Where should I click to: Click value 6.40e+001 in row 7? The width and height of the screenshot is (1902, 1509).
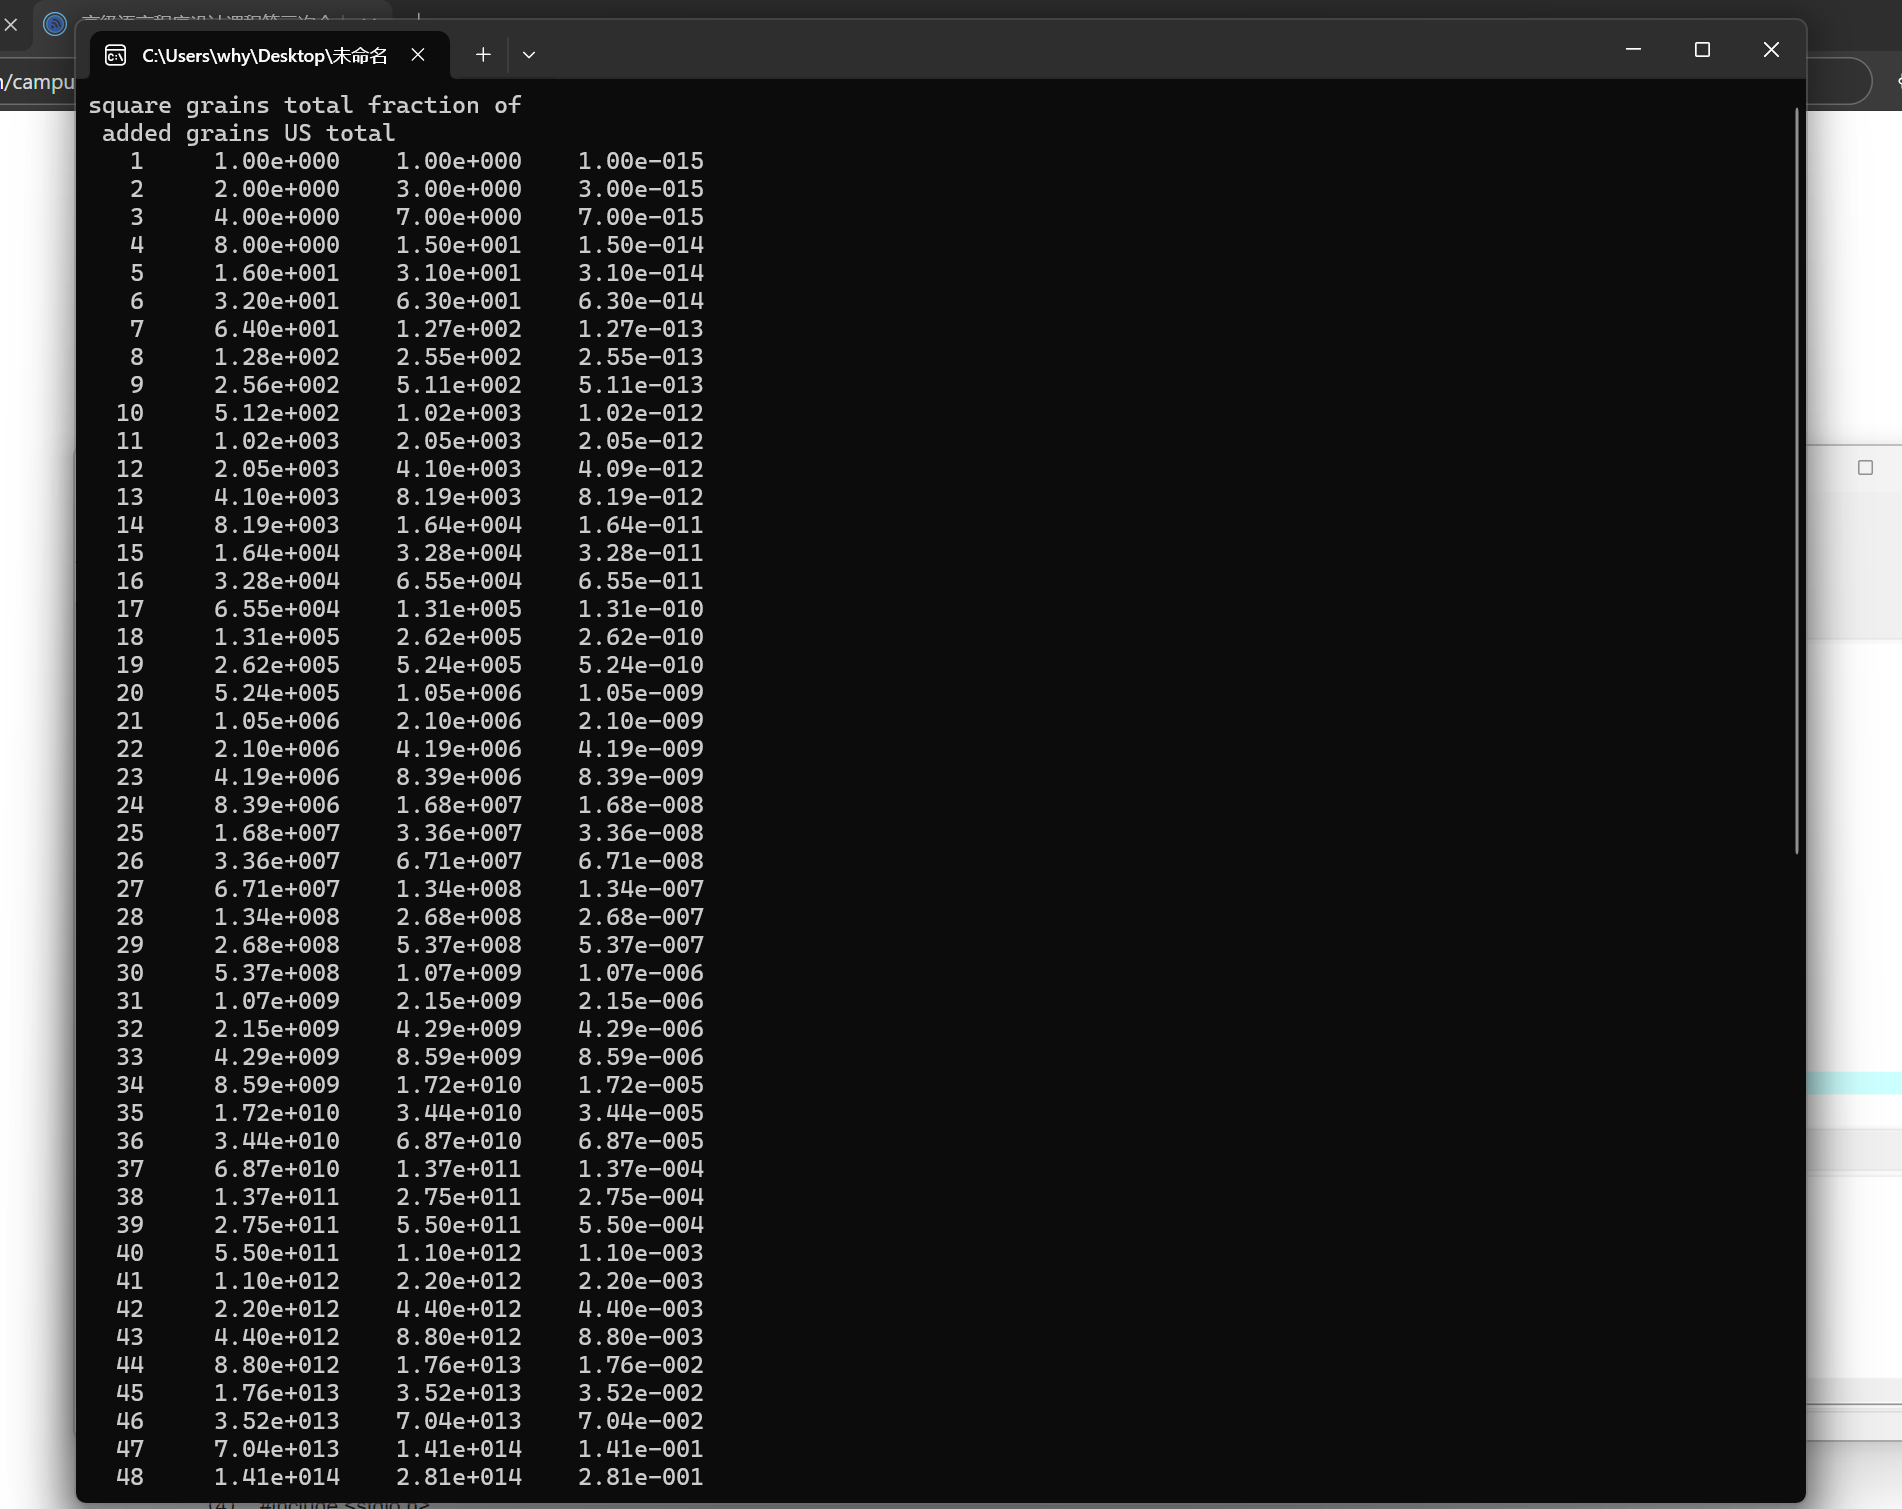pyautogui.click(x=277, y=329)
